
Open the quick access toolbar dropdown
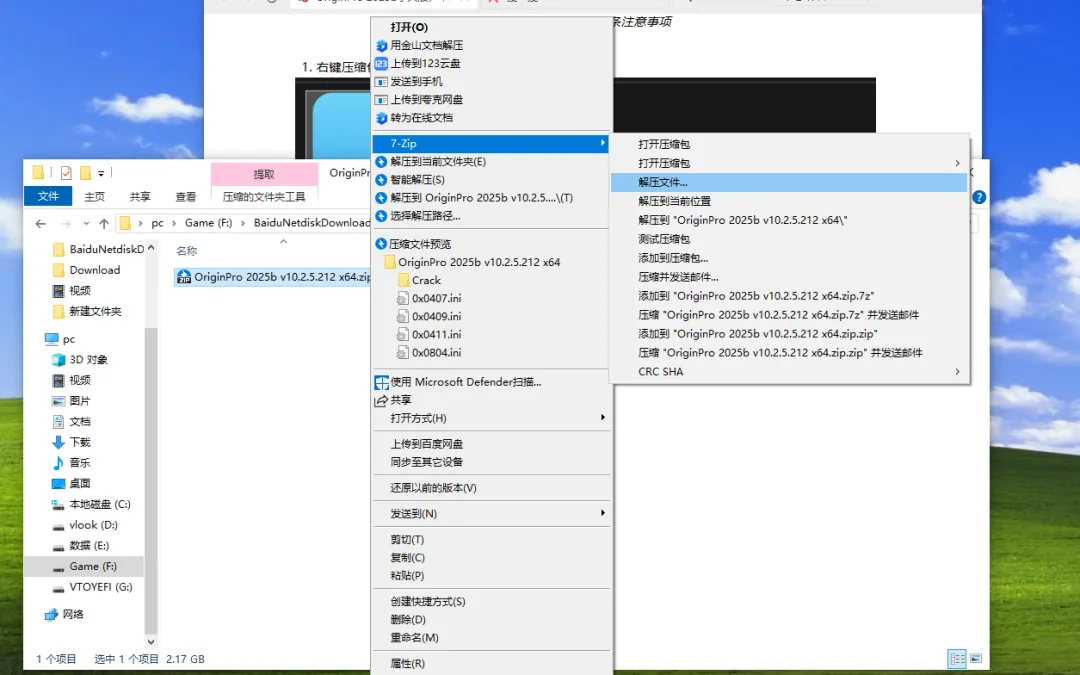click(101, 173)
